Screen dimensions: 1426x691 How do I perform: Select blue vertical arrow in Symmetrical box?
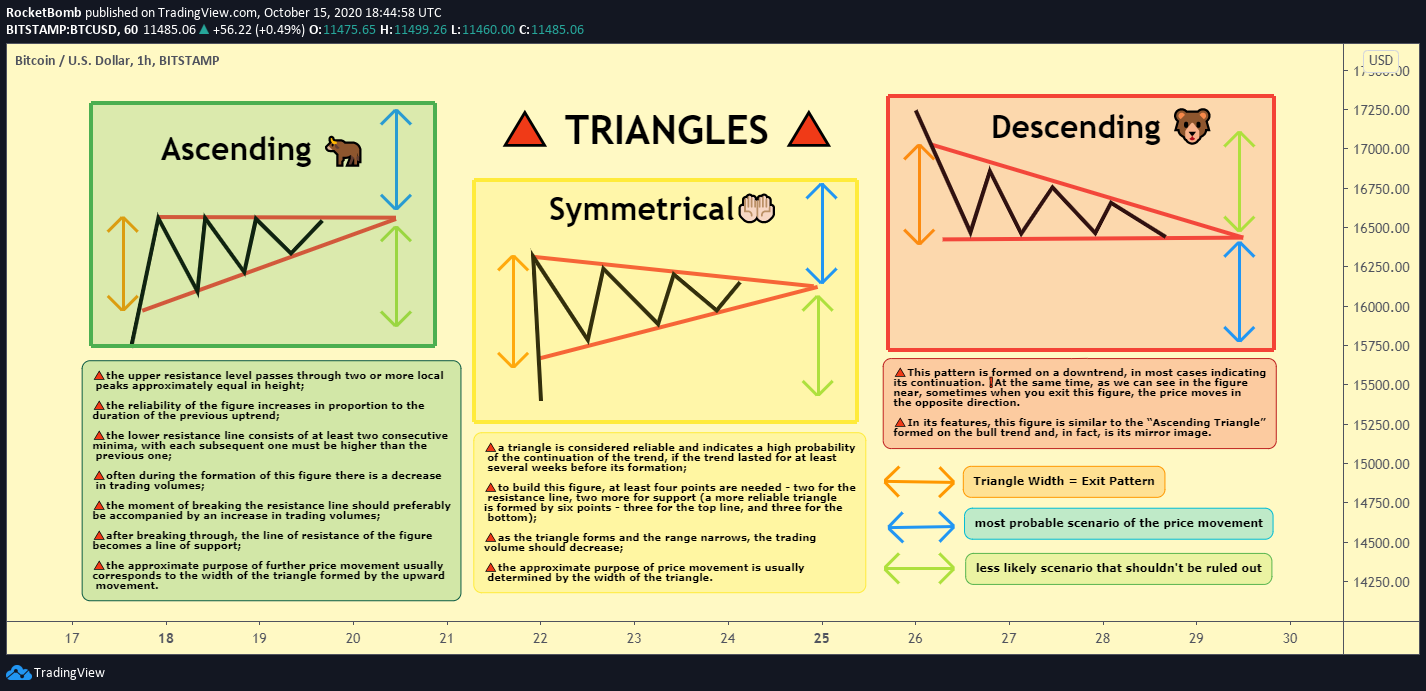pyautogui.click(x=821, y=234)
